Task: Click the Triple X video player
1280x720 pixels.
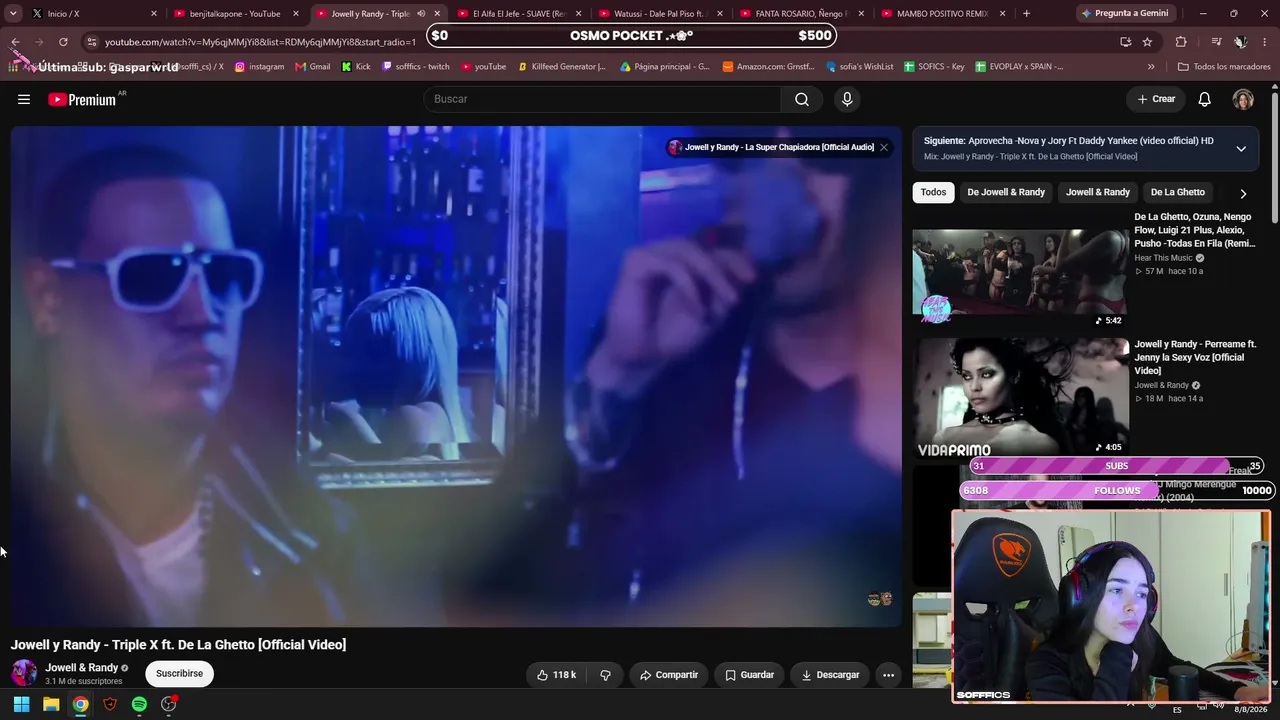Action: pyautogui.click(x=456, y=376)
